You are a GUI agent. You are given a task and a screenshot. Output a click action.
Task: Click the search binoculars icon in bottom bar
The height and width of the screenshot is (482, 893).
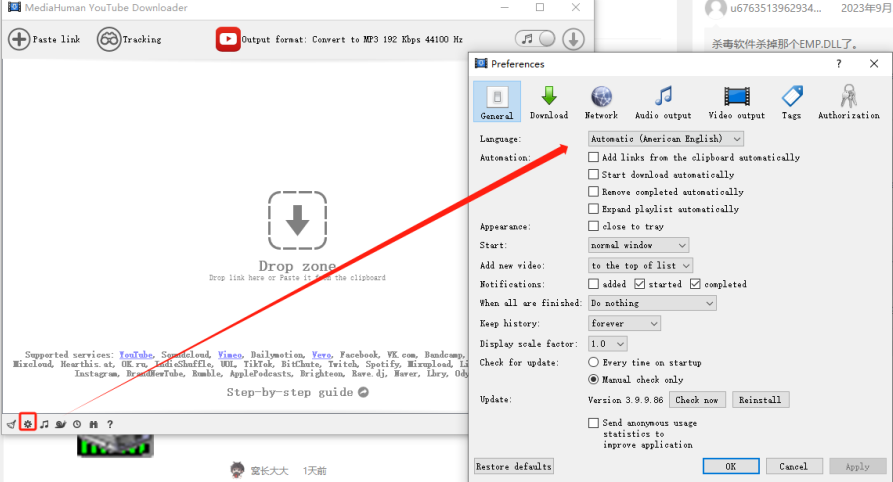tap(93, 424)
